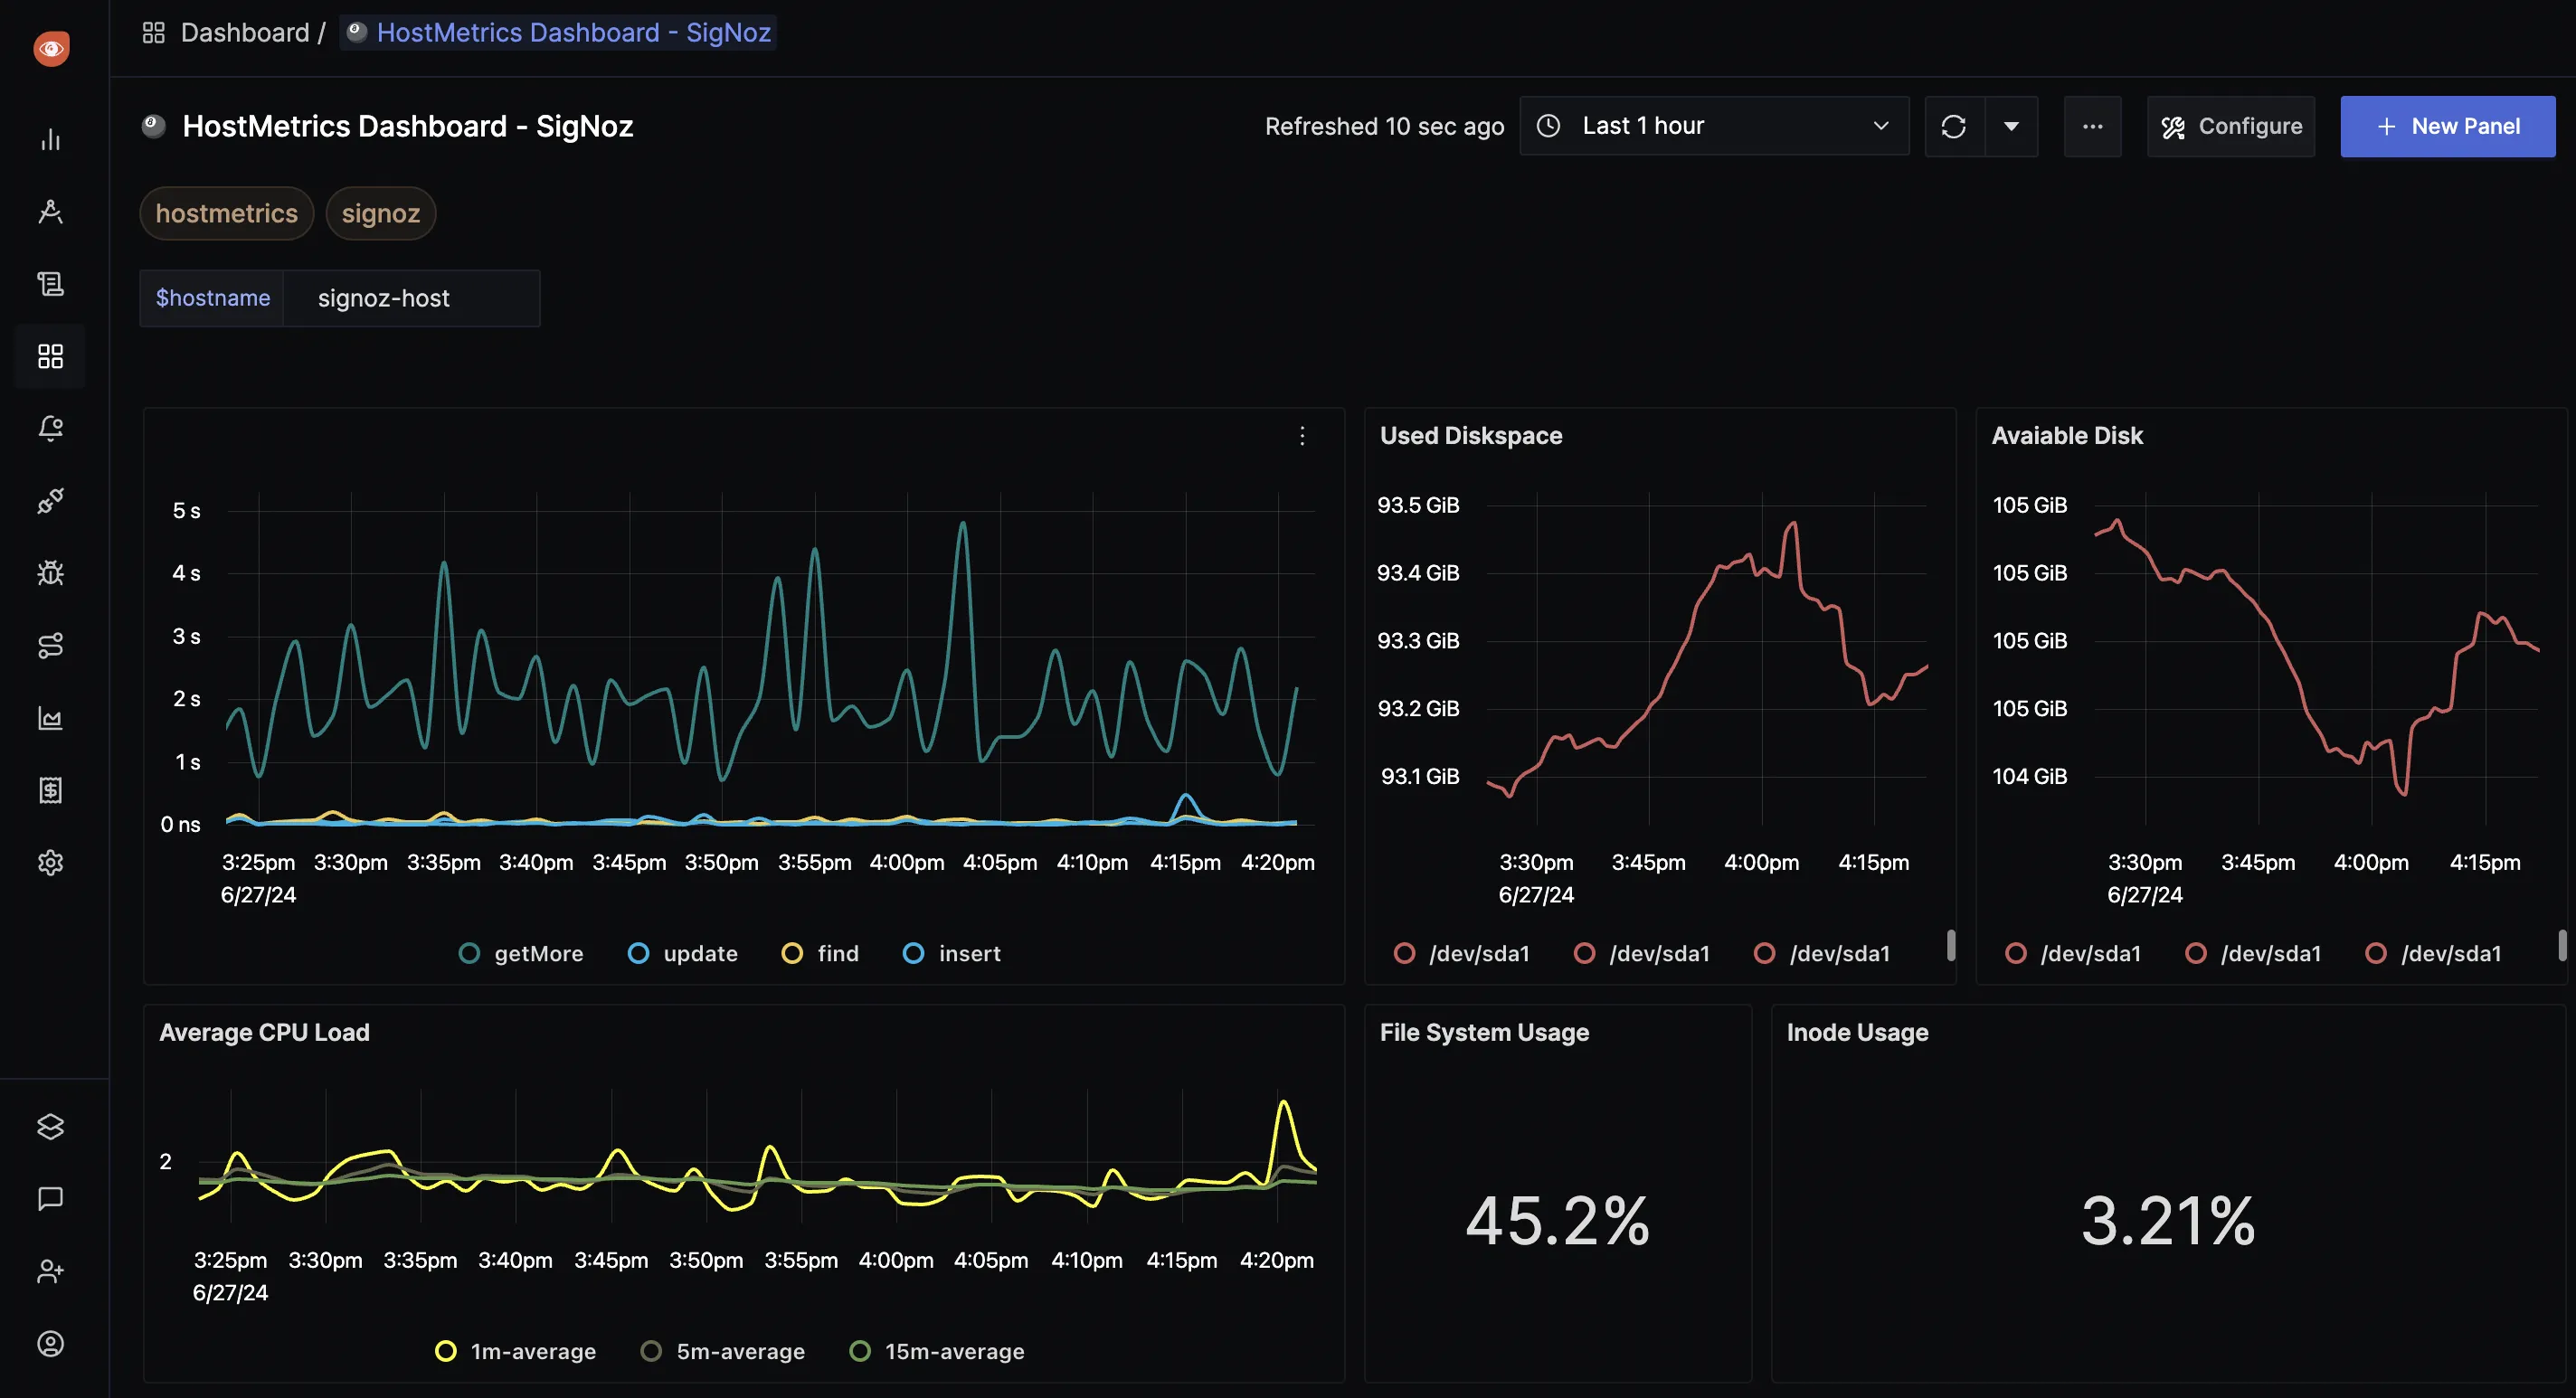Image resolution: width=2576 pixels, height=1398 pixels.
Task: Open the dashboard ellipsis more-actions menu
Action: tap(2092, 126)
